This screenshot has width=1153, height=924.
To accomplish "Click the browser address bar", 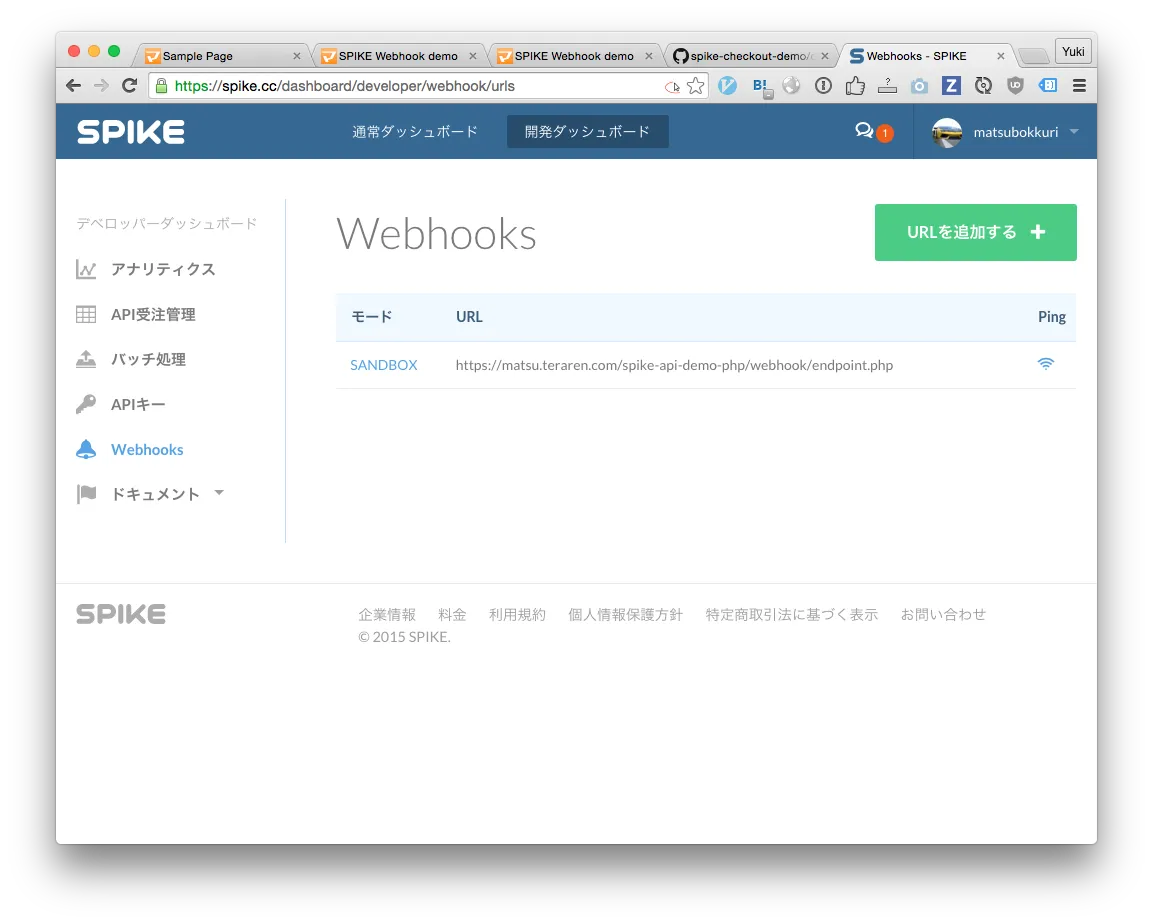I will 400,86.
